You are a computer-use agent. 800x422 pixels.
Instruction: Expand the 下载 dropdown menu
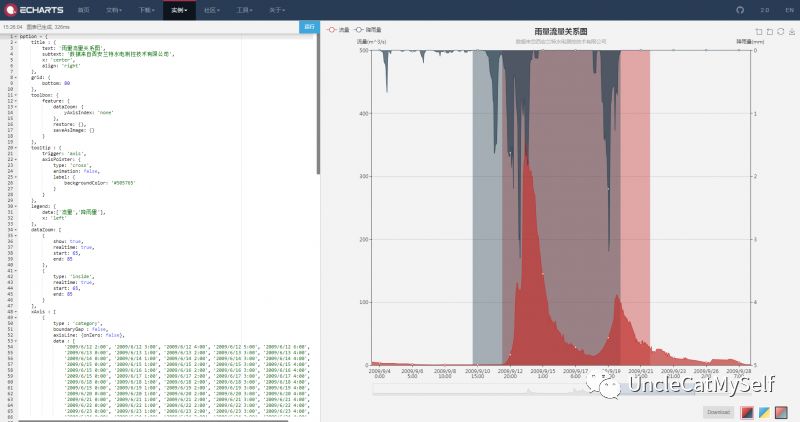(146, 10)
